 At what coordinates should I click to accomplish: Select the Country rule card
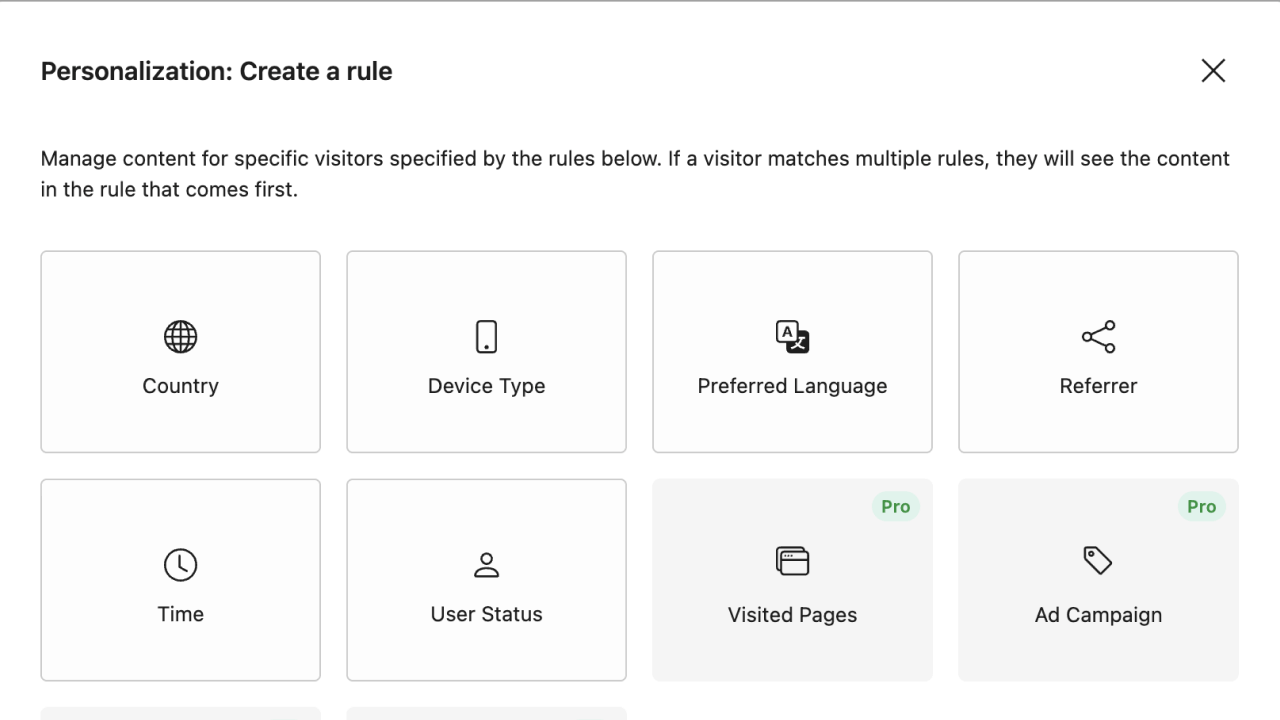(180, 351)
